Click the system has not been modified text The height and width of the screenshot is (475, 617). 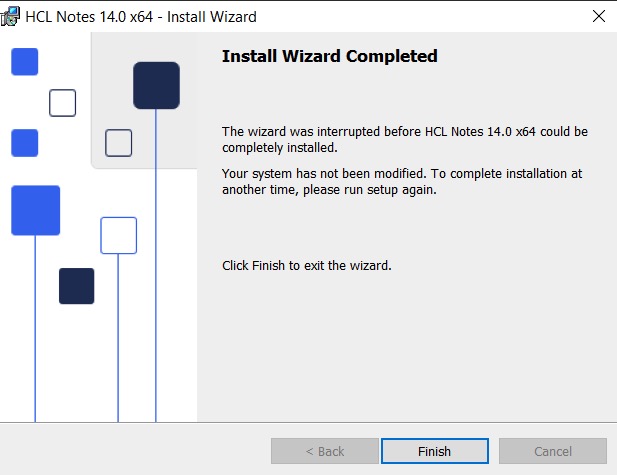click(x=401, y=181)
